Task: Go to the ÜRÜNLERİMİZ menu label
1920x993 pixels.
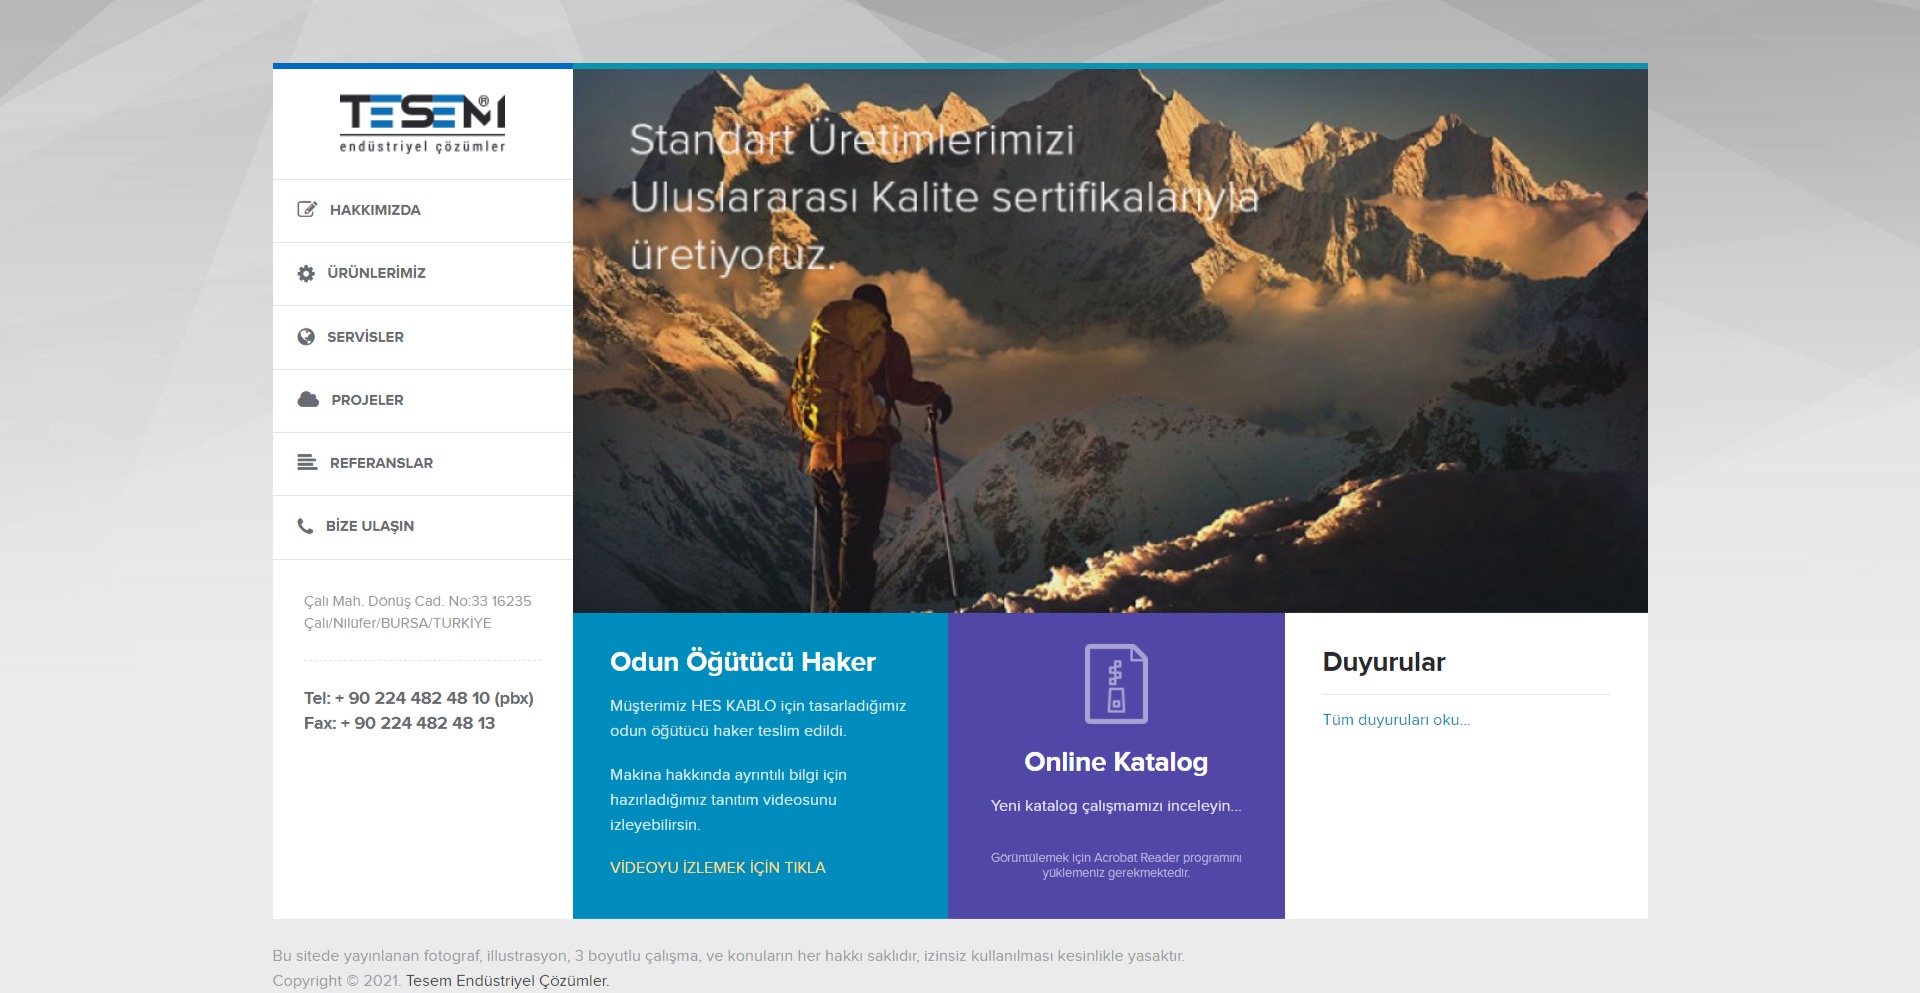Action: pyautogui.click(x=376, y=273)
